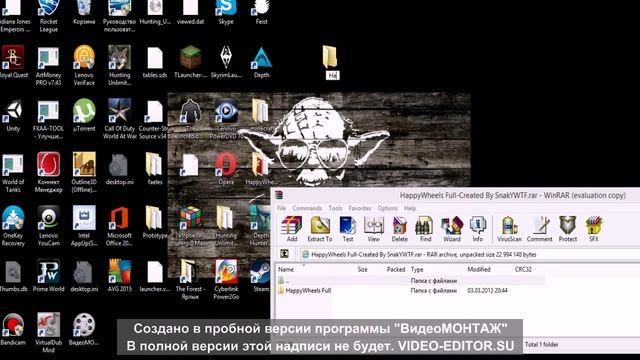Select the Prototype folder on desktop
Screen dimensions: 640x360
(155, 222)
